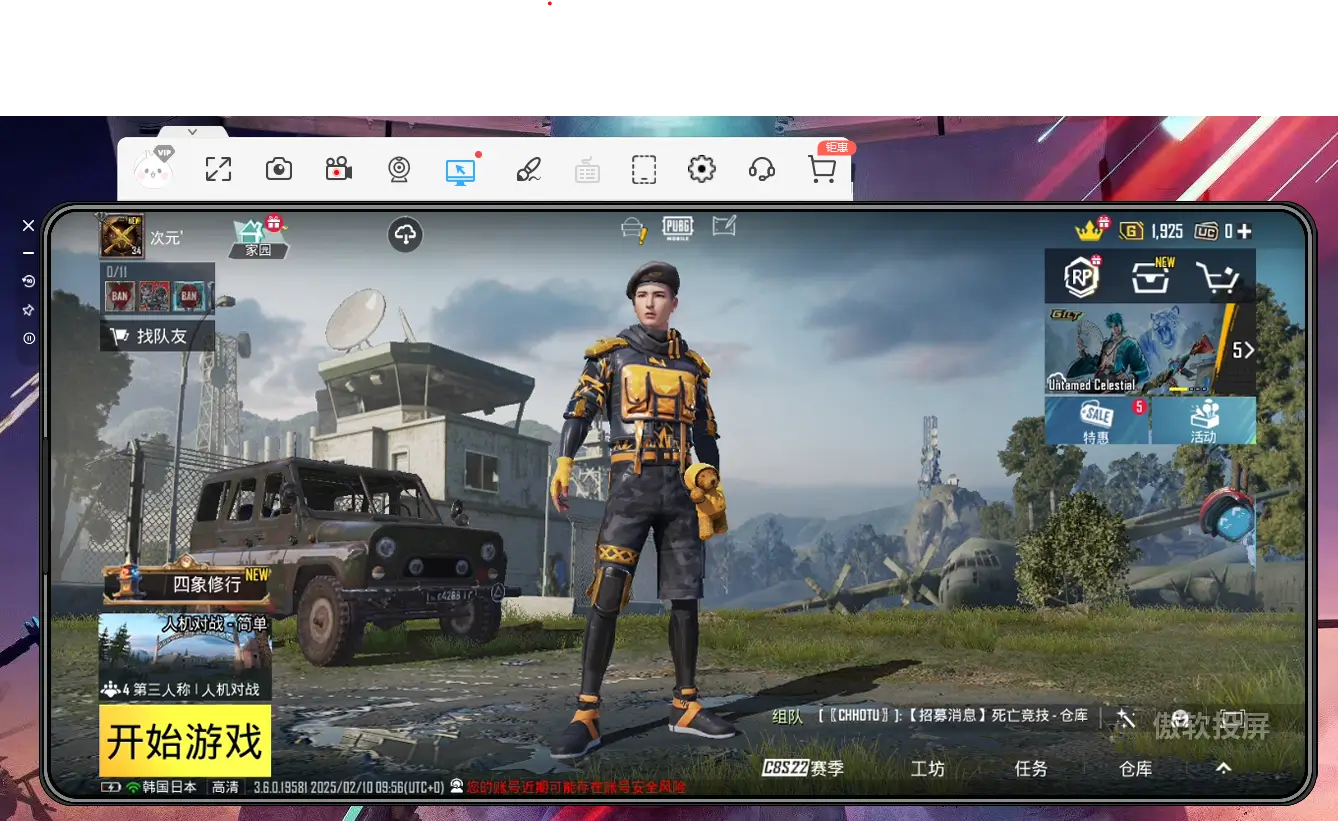Add UC currency with plus button
This screenshot has height=821, width=1338.
coord(1244,231)
